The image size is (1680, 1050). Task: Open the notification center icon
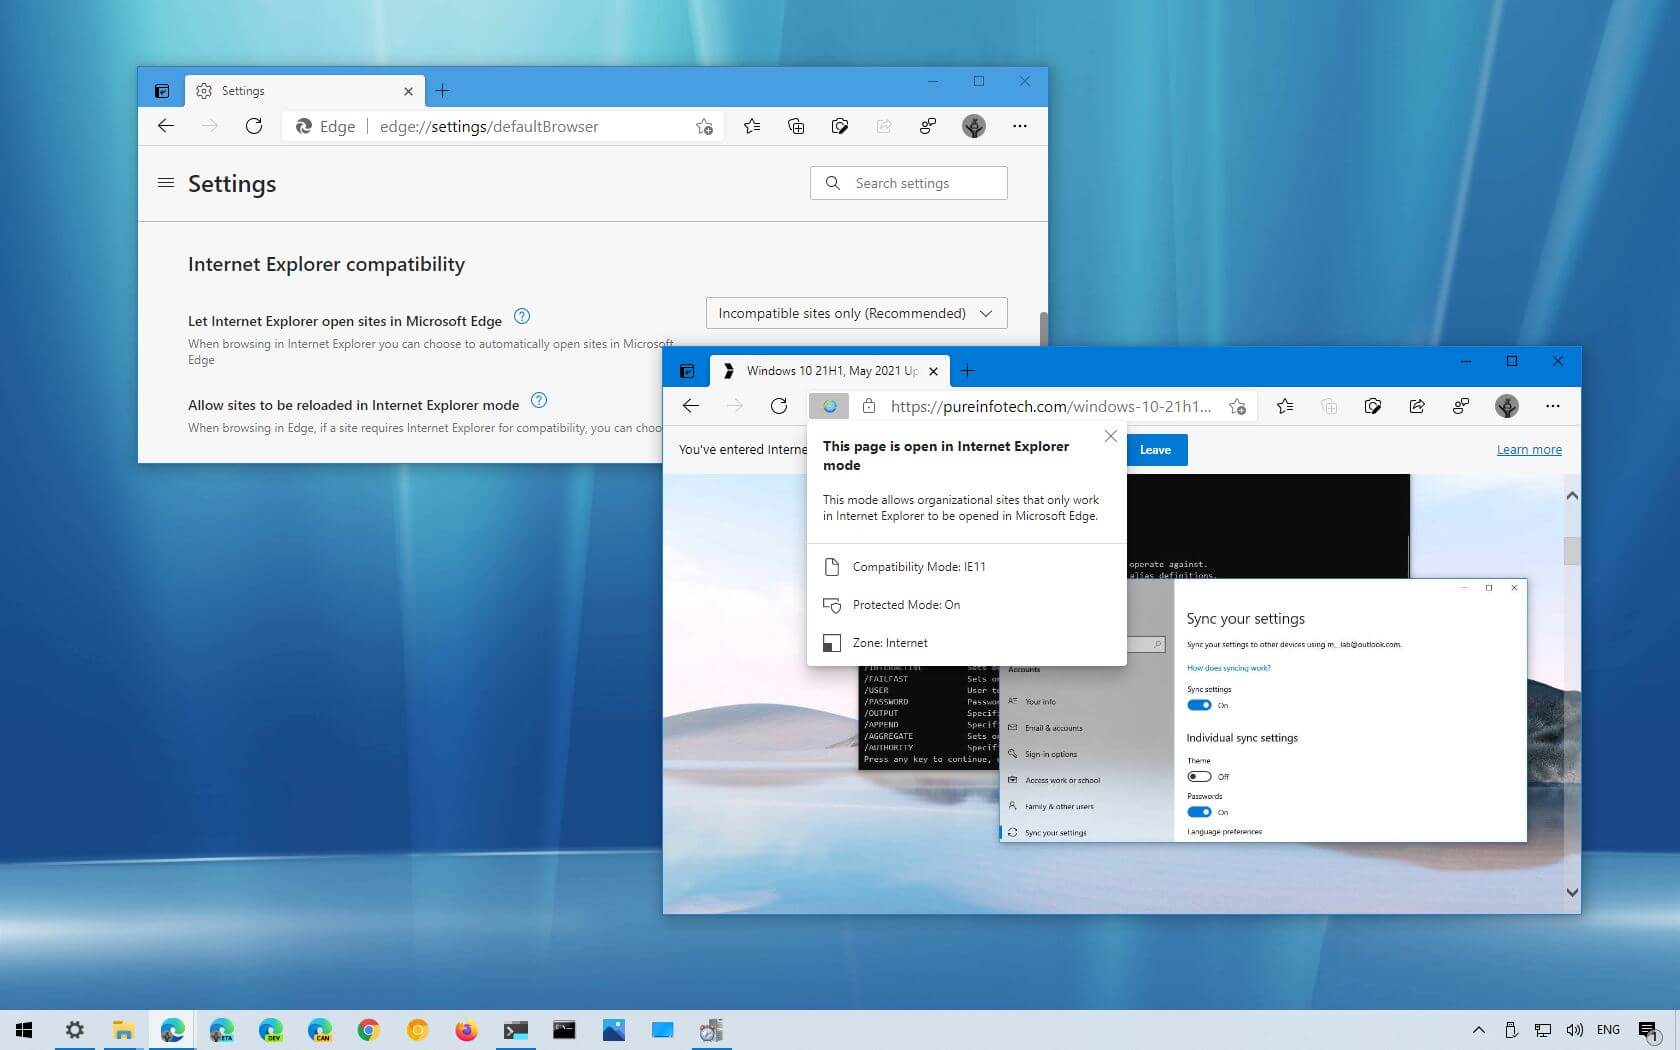click(x=1649, y=1031)
